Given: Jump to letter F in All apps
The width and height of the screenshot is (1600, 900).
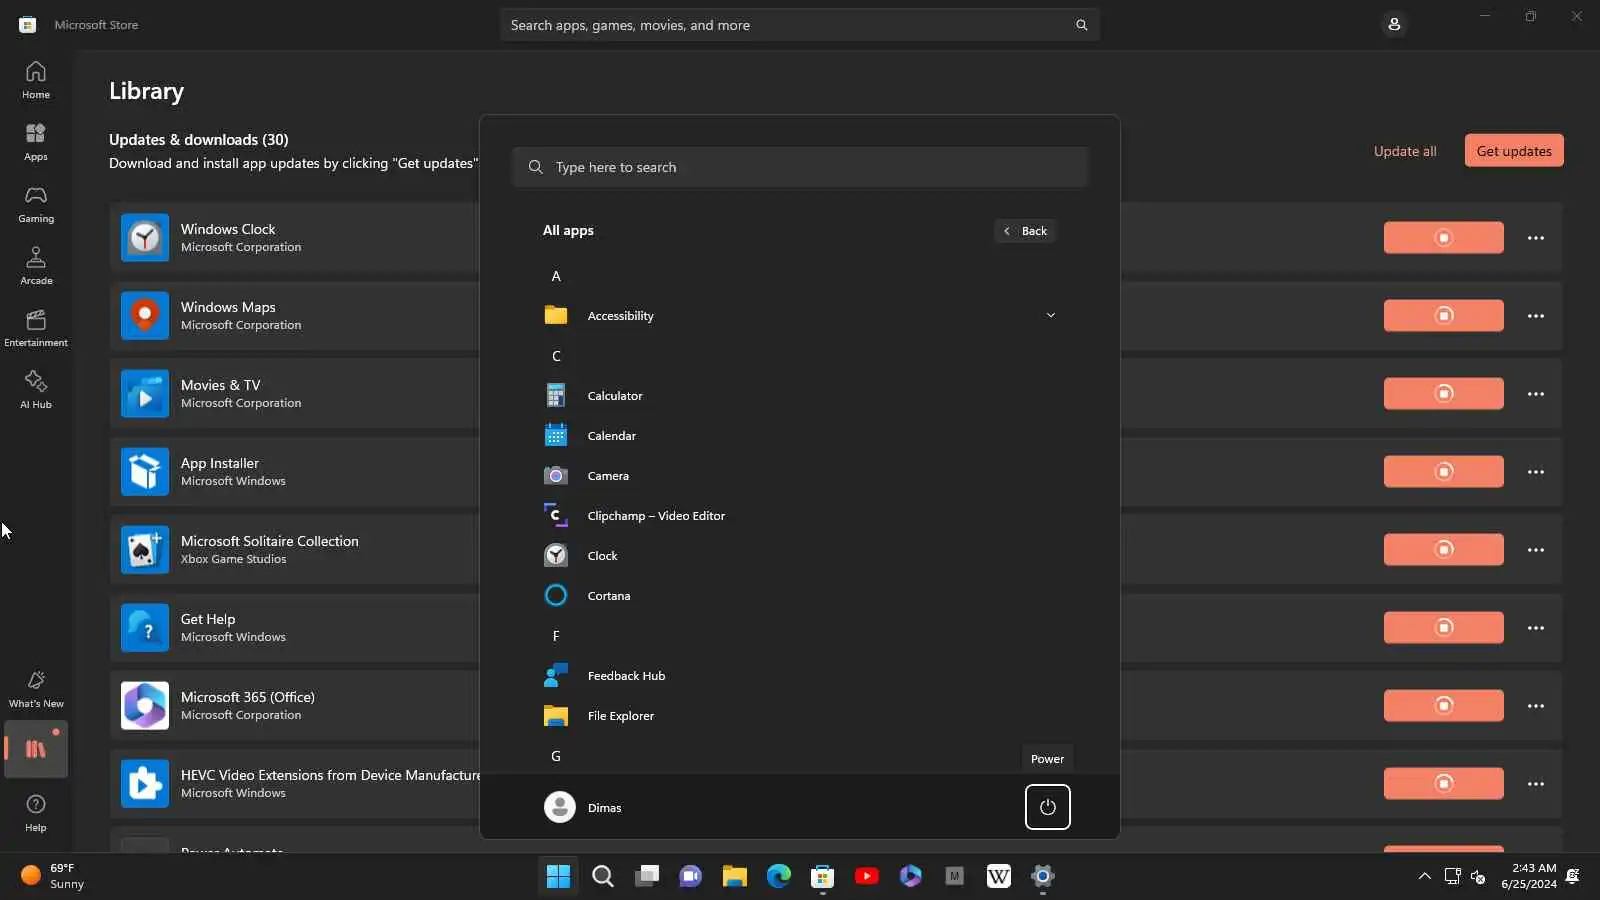Looking at the screenshot, I should [556, 636].
